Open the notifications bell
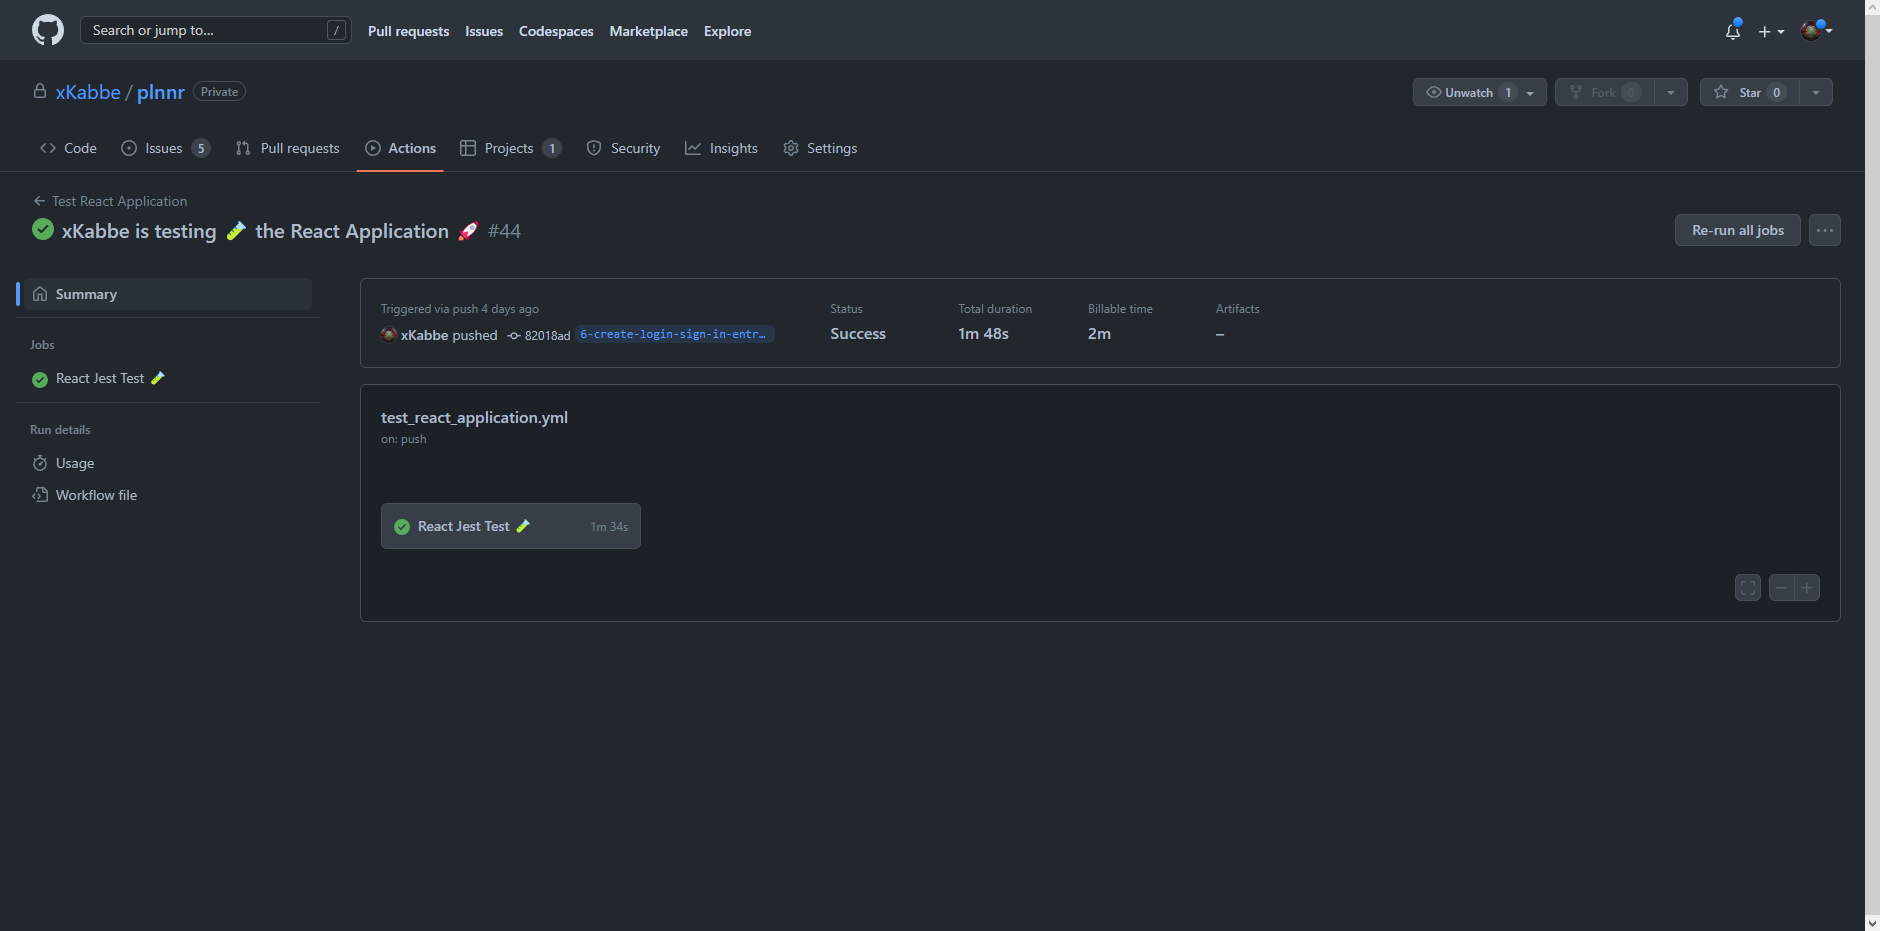The width and height of the screenshot is (1880, 931). [x=1733, y=31]
